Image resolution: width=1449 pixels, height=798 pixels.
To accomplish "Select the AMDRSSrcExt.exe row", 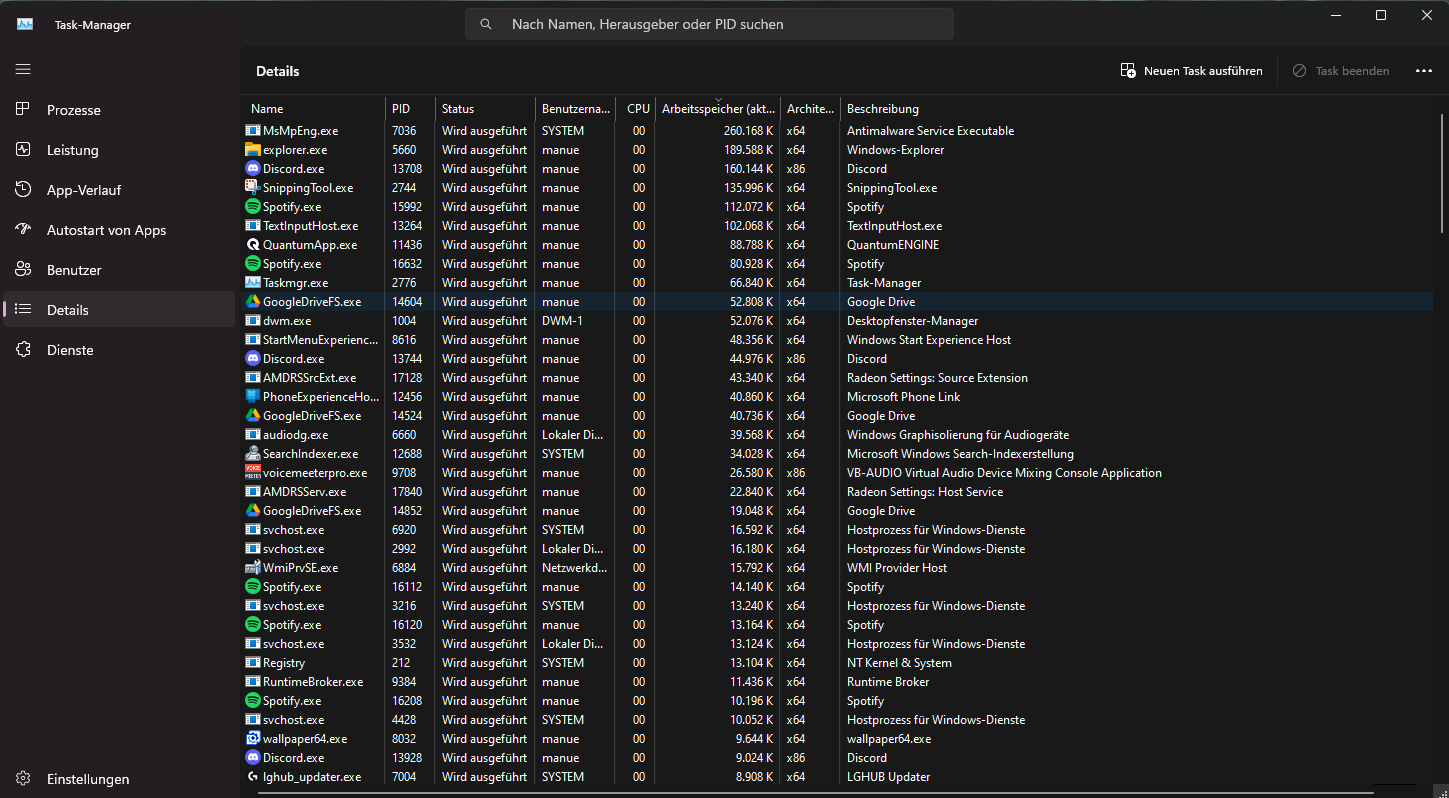I will pyautogui.click(x=838, y=378).
